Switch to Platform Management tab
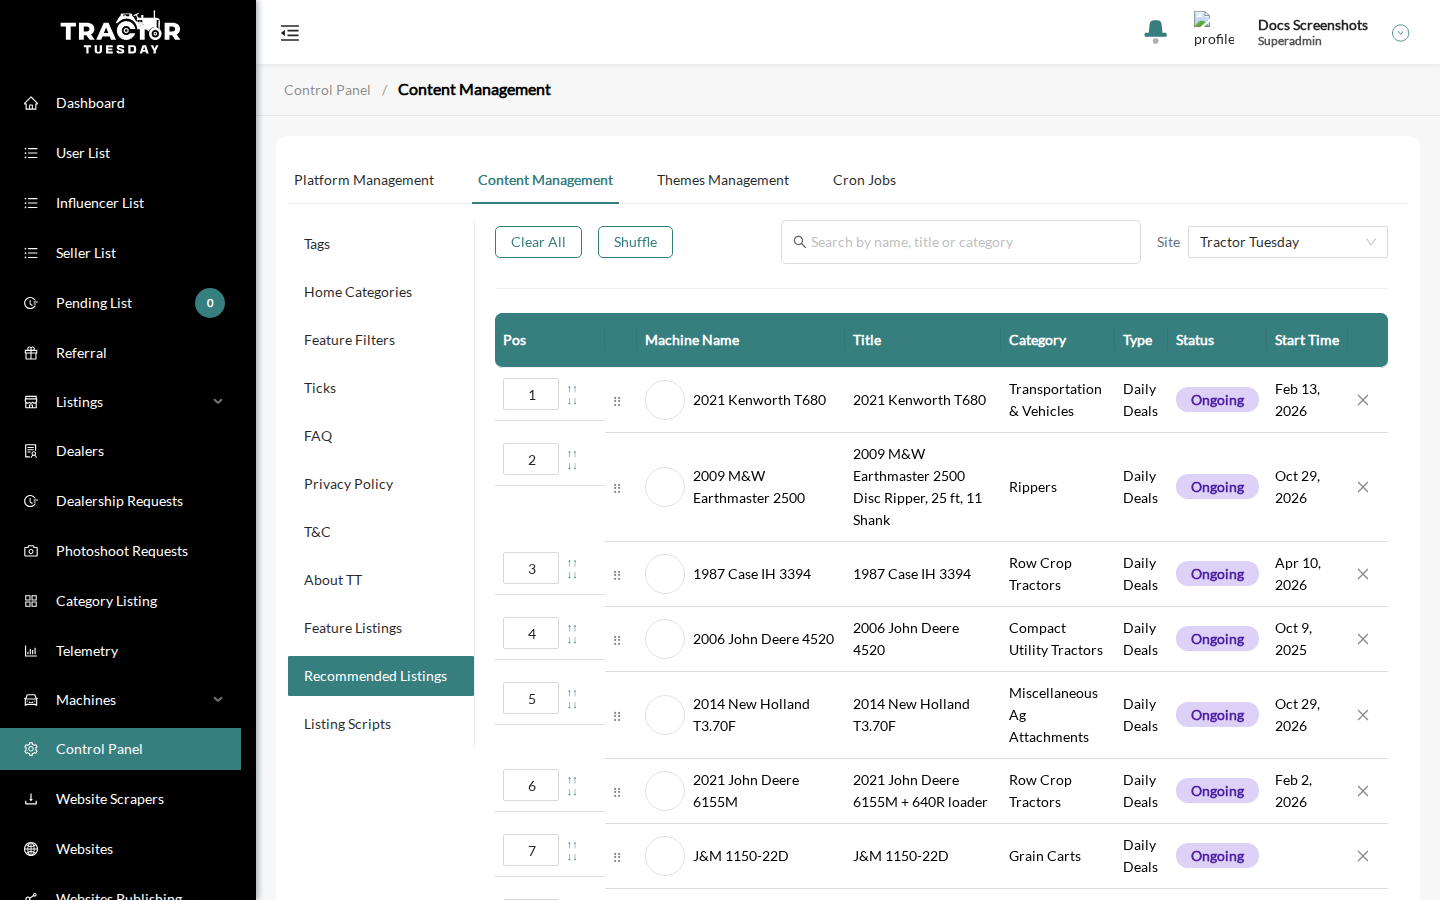 (x=364, y=180)
